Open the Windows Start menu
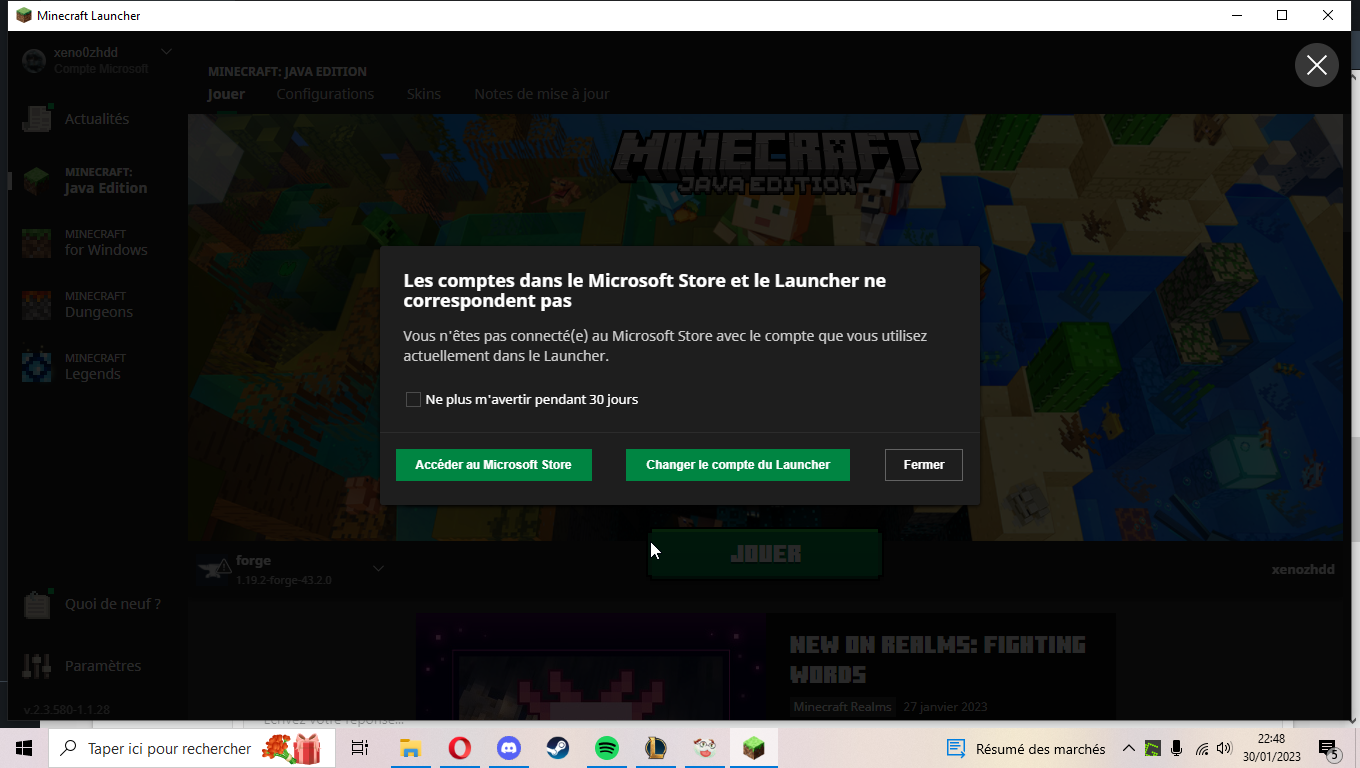This screenshot has height=768, width=1360. tap(24, 748)
